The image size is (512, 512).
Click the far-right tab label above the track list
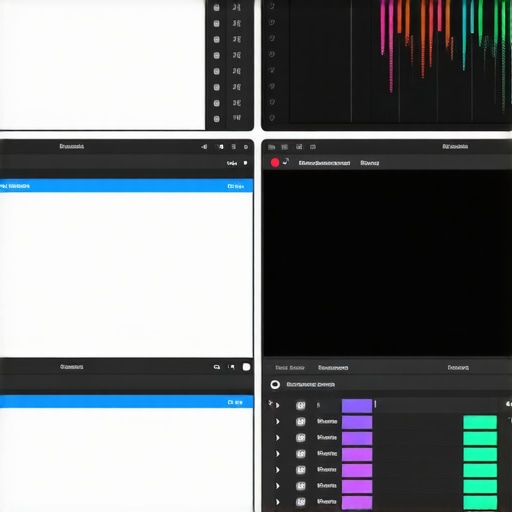click(x=458, y=367)
